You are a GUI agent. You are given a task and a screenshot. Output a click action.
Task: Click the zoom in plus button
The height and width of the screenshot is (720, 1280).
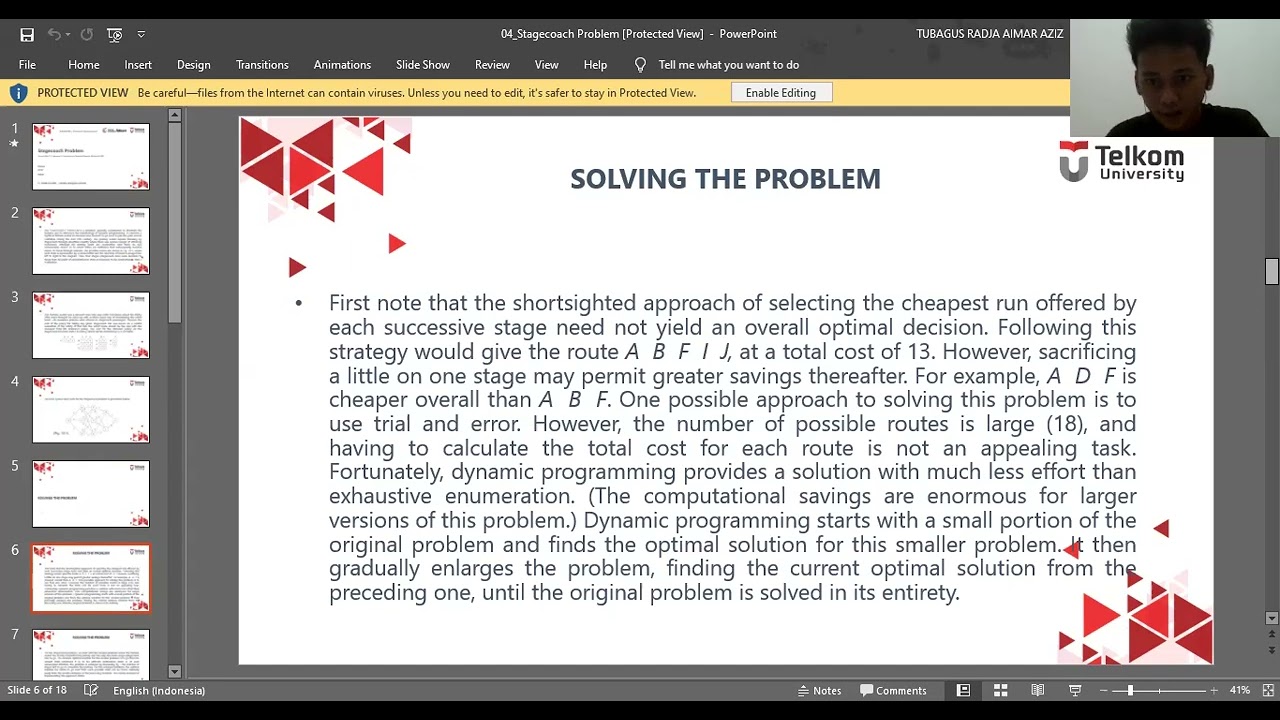pos(1214,691)
